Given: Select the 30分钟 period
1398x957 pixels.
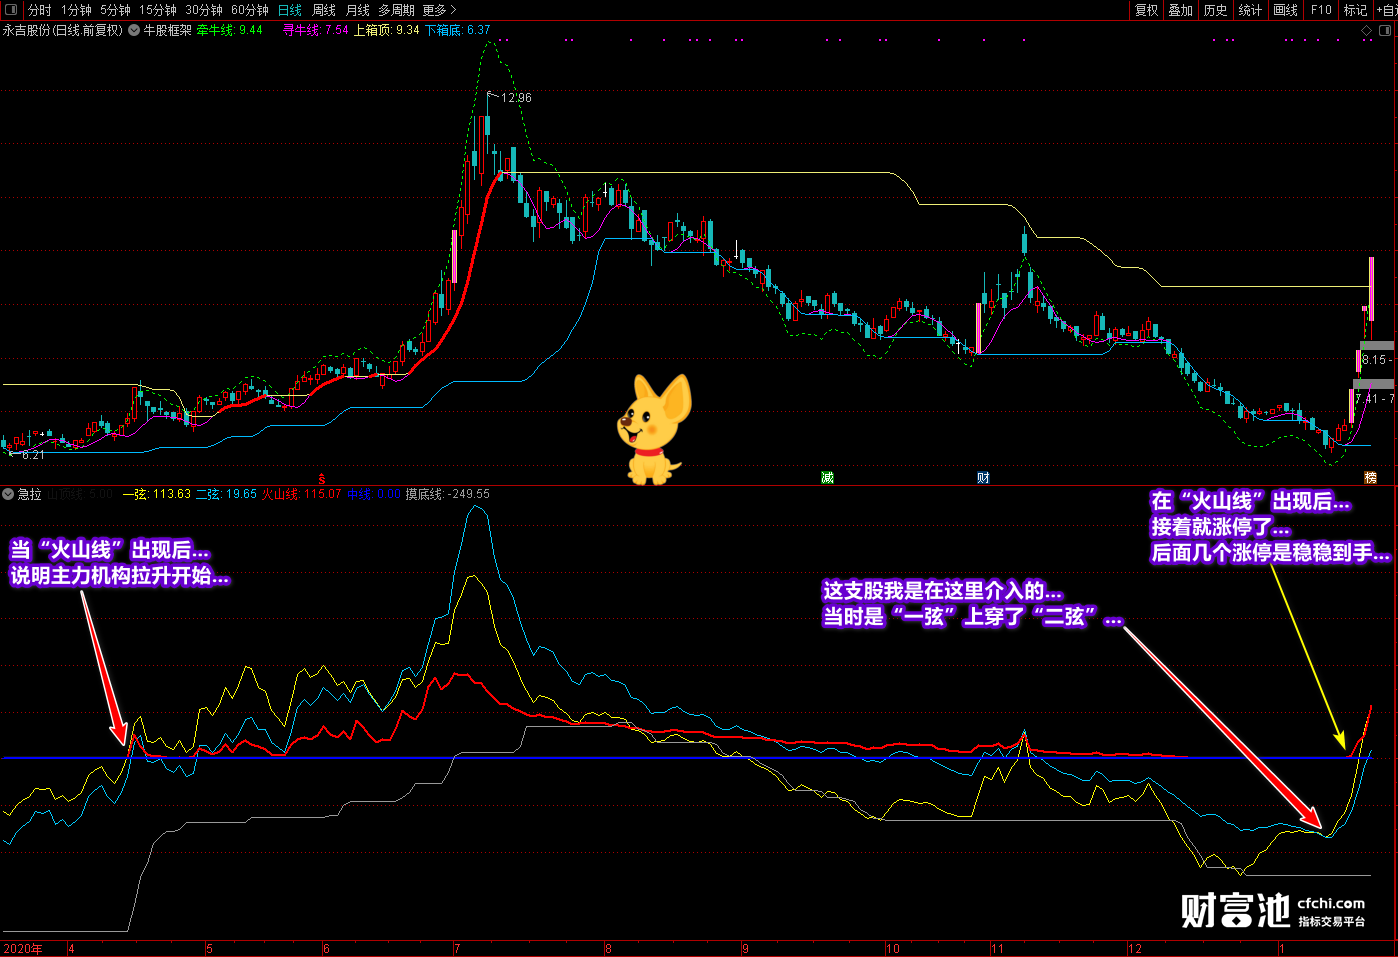Looking at the screenshot, I should pyautogui.click(x=204, y=10).
